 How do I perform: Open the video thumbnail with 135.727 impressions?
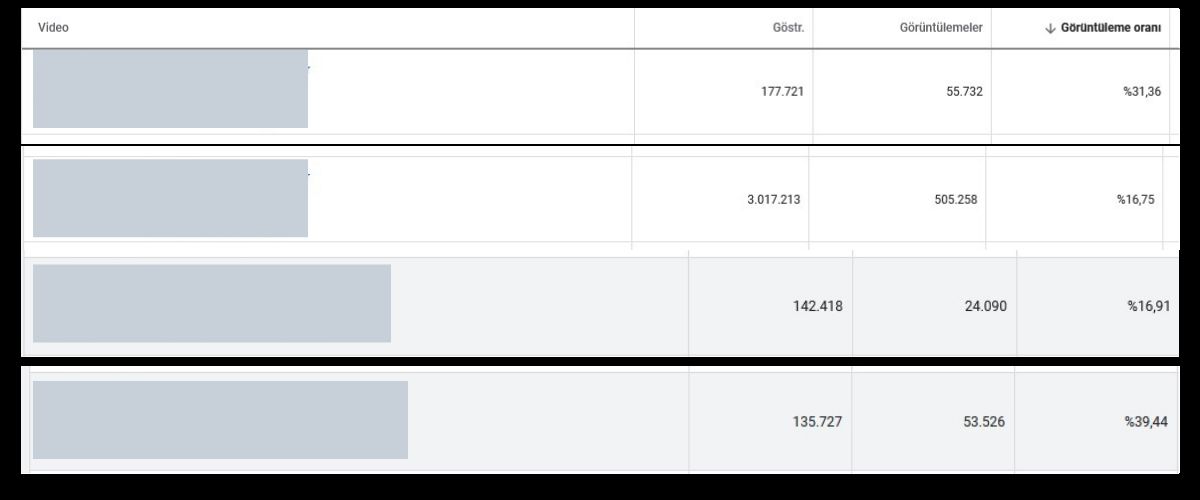pos(220,419)
